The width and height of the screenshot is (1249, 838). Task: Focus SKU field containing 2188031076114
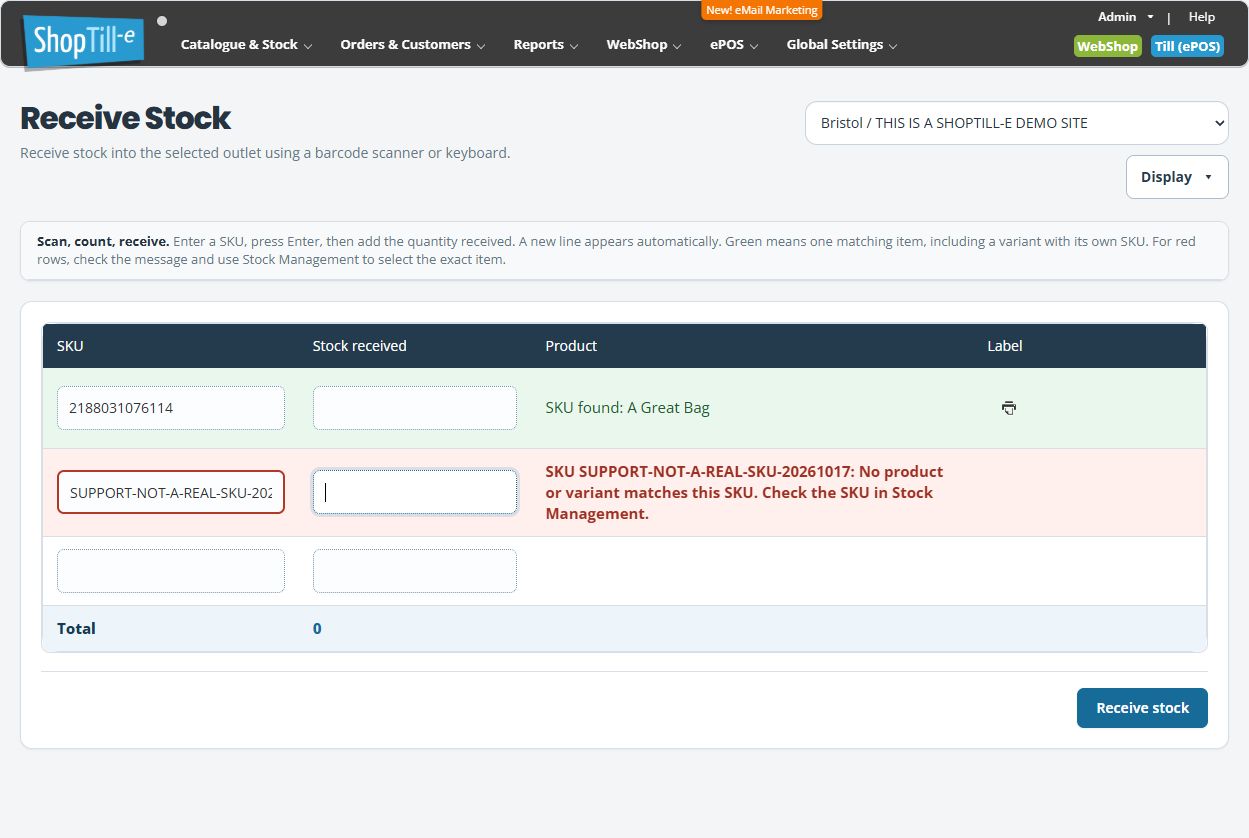click(x=171, y=408)
